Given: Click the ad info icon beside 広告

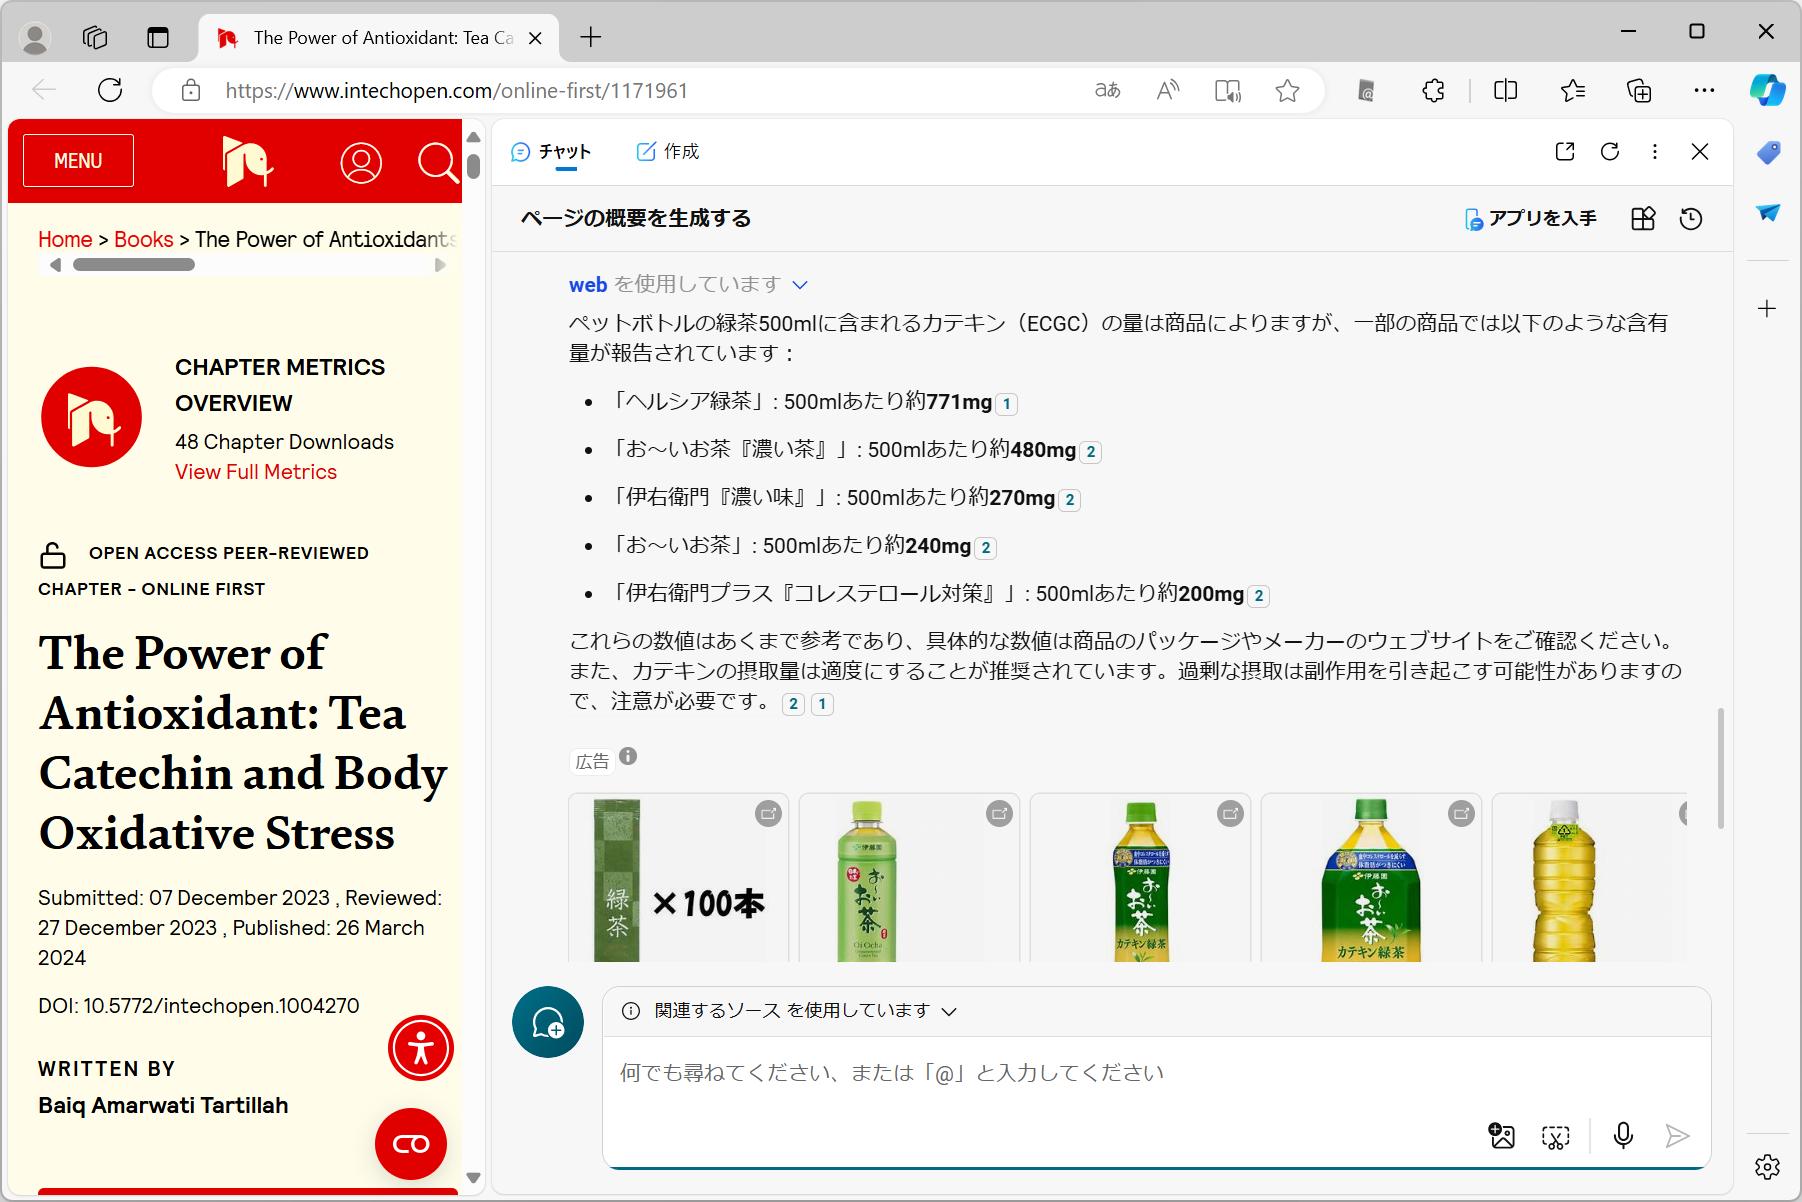Looking at the screenshot, I should pyautogui.click(x=628, y=756).
